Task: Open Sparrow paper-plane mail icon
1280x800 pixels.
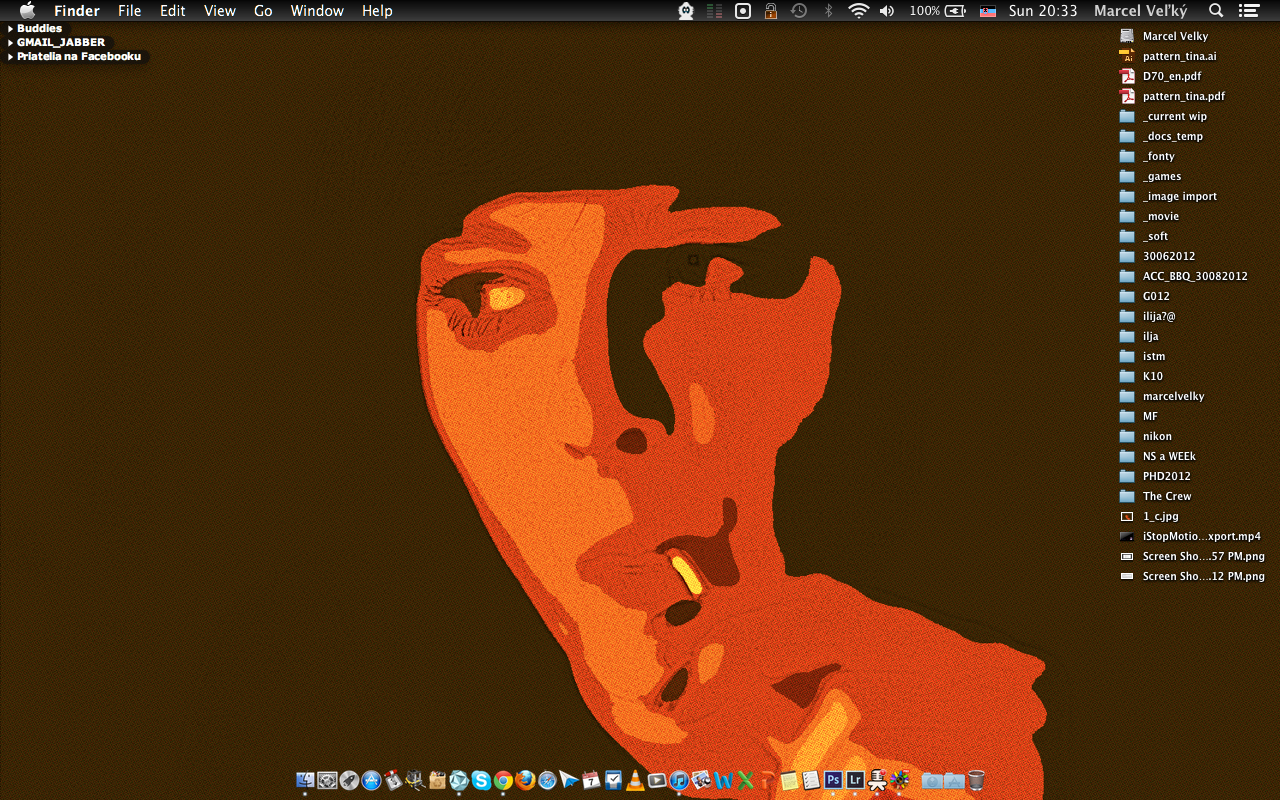Action: 569,780
